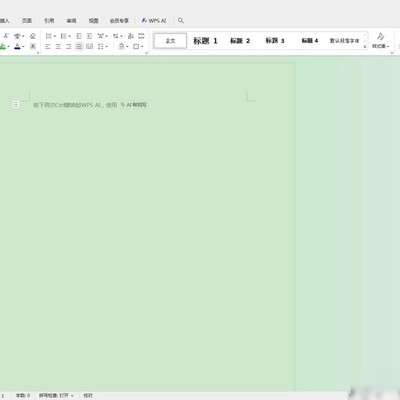
Task: Open paragraph settings dialog launcher
Action: (146, 53)
